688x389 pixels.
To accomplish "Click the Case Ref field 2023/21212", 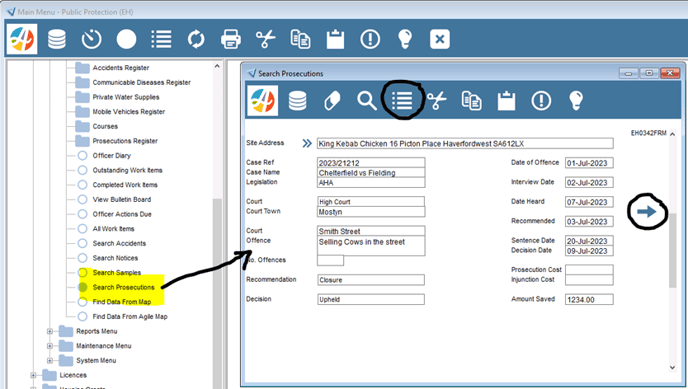I will (x=371, y=163).
